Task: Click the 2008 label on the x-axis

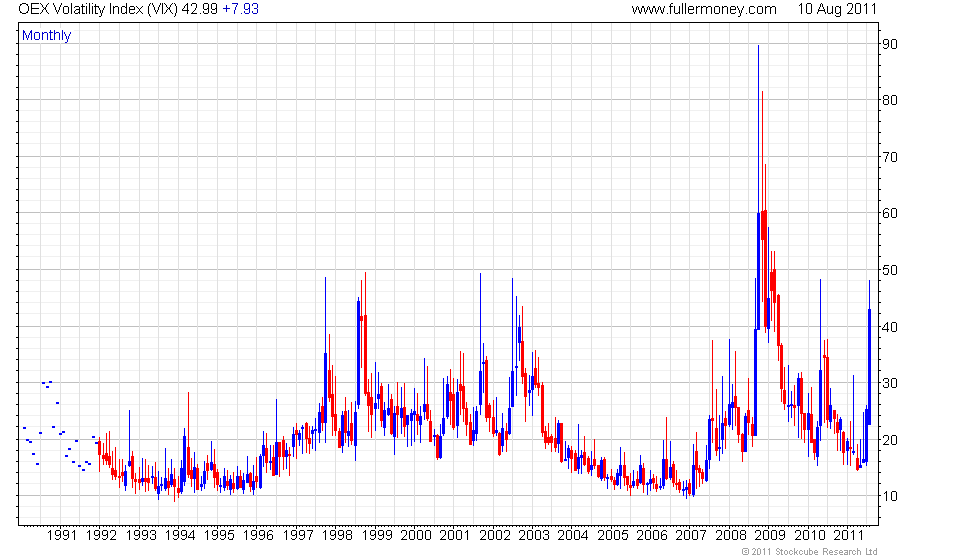Action: [x=731, y=536]
